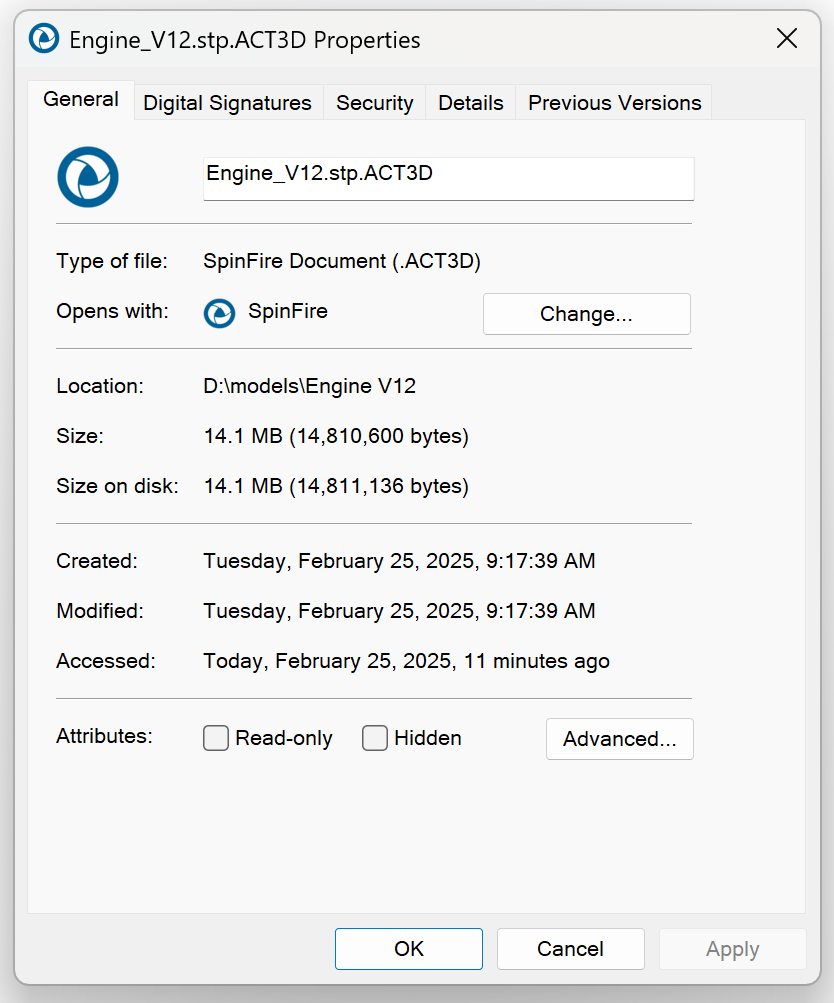Screen dimensions: 834x1003
Task: Click the Size on disk value
Action: point(336,487)
